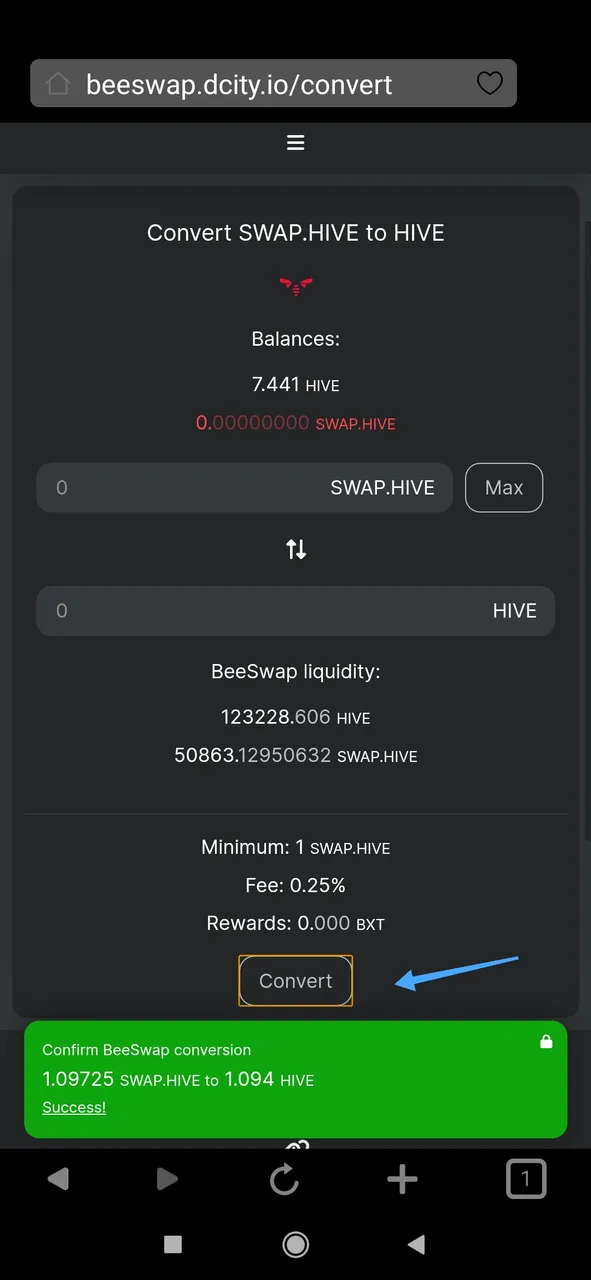This screenshot has height=1280, width=591.
Task: Tap the Android recent apps square
Action: coord(173,1244)
